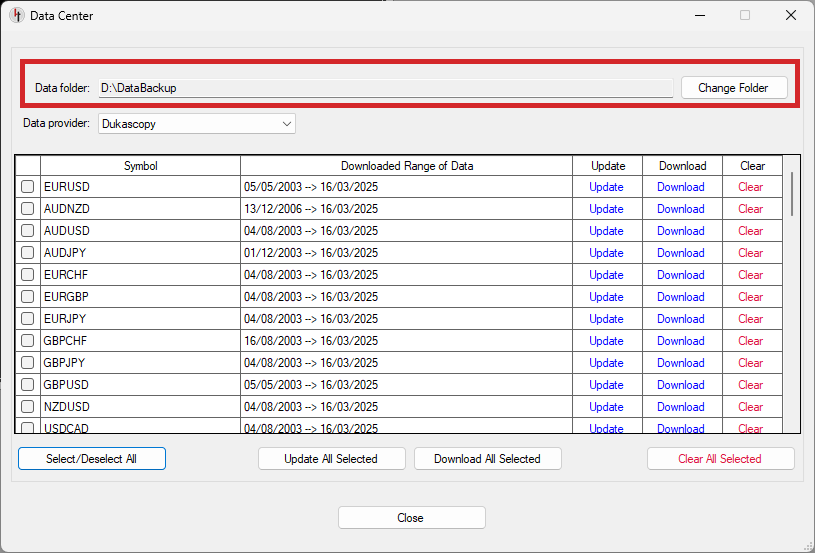Toggle the EURGBP checkbox
This screenshot has width=815, height=553.
coord(28,296)
